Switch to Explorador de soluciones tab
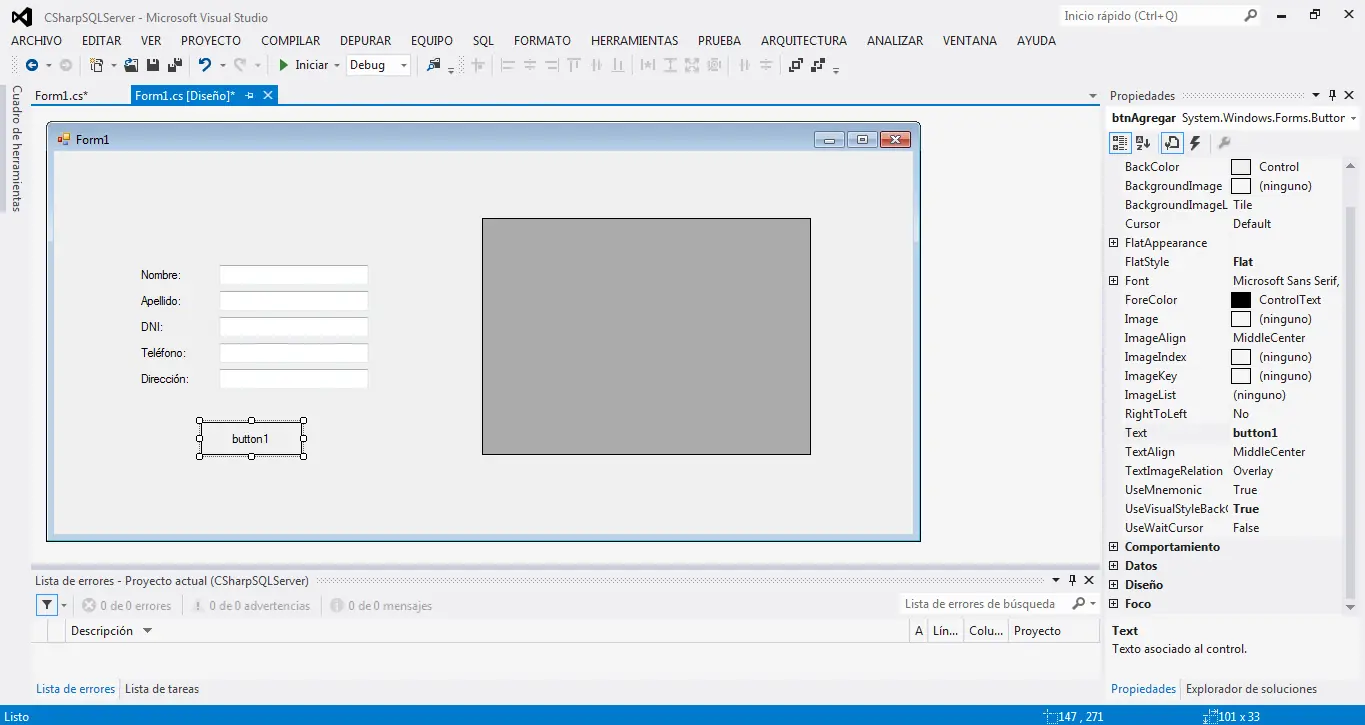1365x725 pixels. [1251, 689]
